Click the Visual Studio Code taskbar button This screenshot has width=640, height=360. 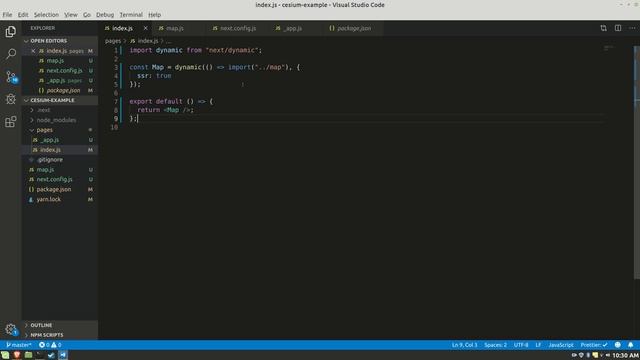(63, 355)
